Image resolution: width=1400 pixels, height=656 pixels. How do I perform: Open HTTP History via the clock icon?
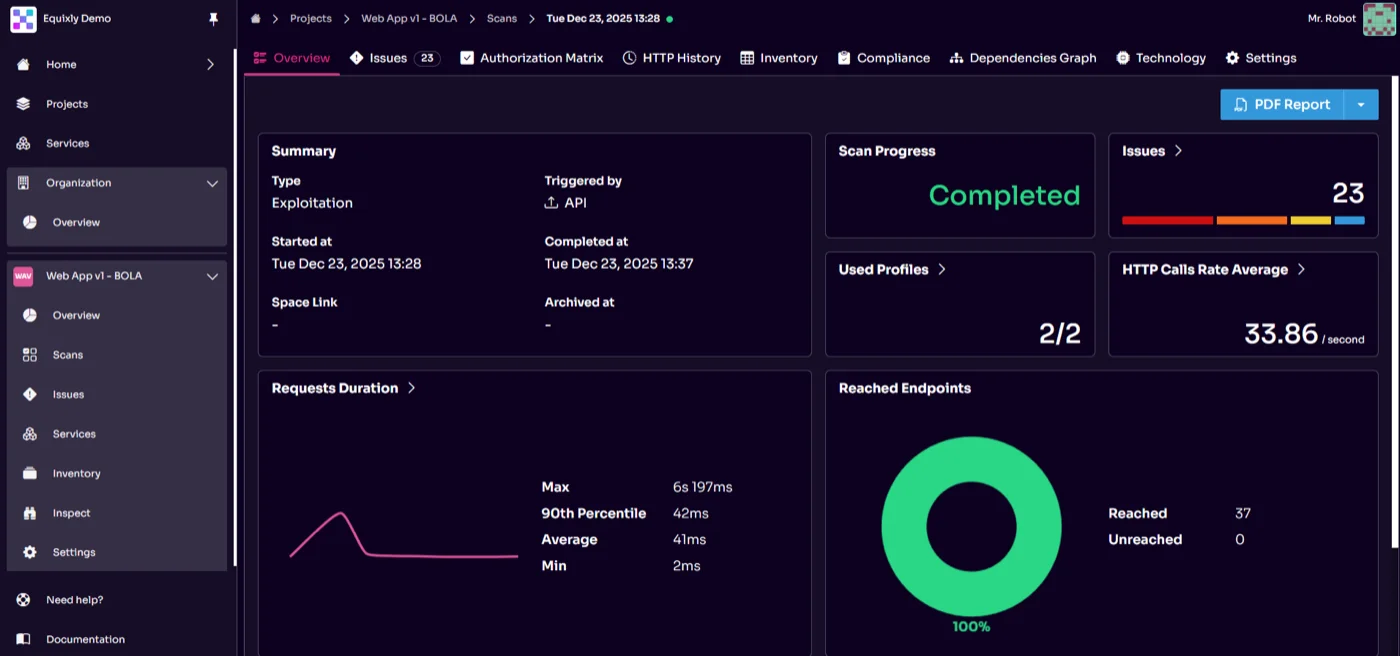pyautogui.click(x=629, y=58)
